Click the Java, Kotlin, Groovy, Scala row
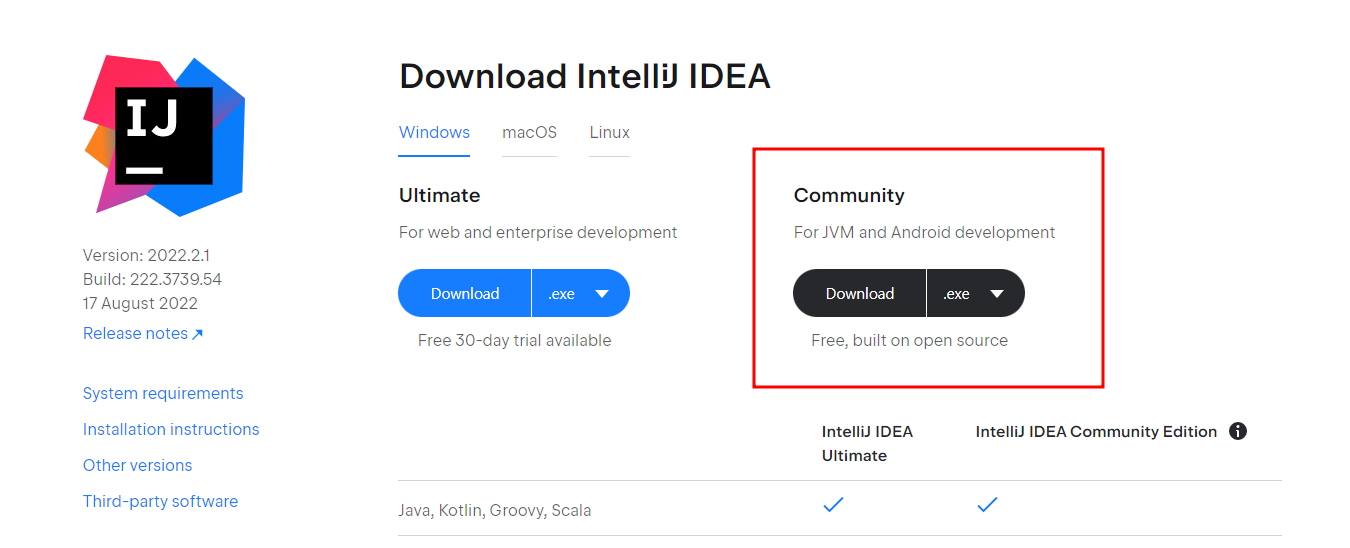Image resolution: width=1350 pixels, height=548 pixels. point(839,508)
